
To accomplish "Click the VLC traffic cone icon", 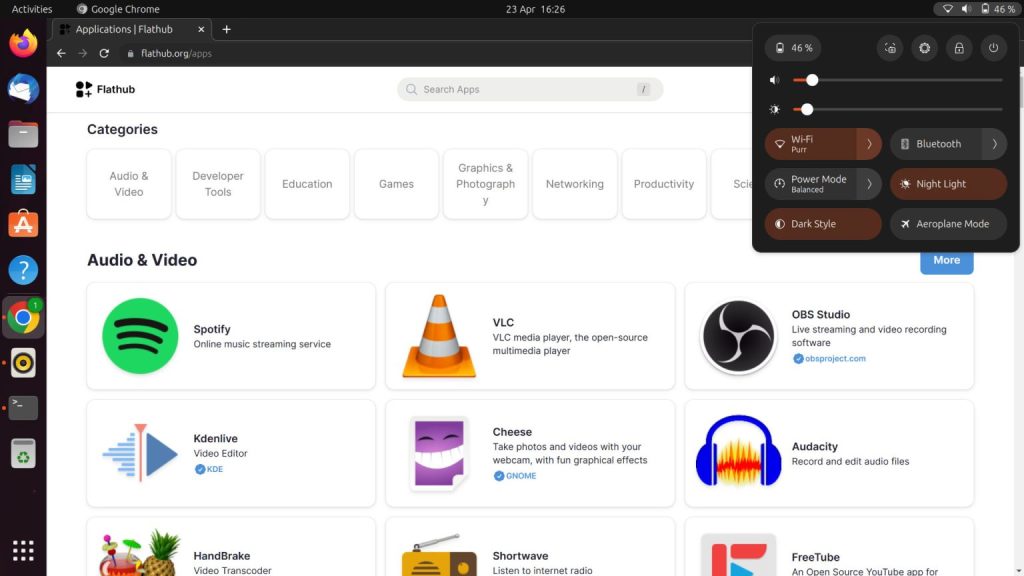I will pyautogui.click(x=438, y=336).
